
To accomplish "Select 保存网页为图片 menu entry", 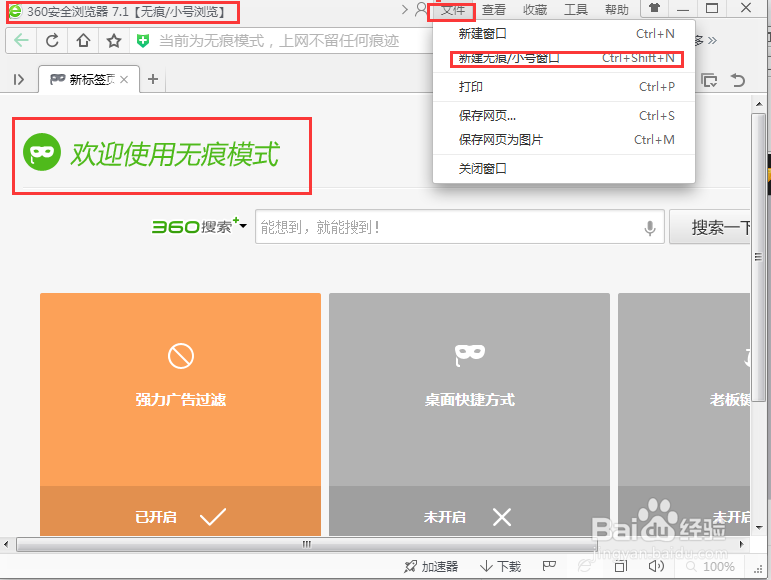I will 564,140.
